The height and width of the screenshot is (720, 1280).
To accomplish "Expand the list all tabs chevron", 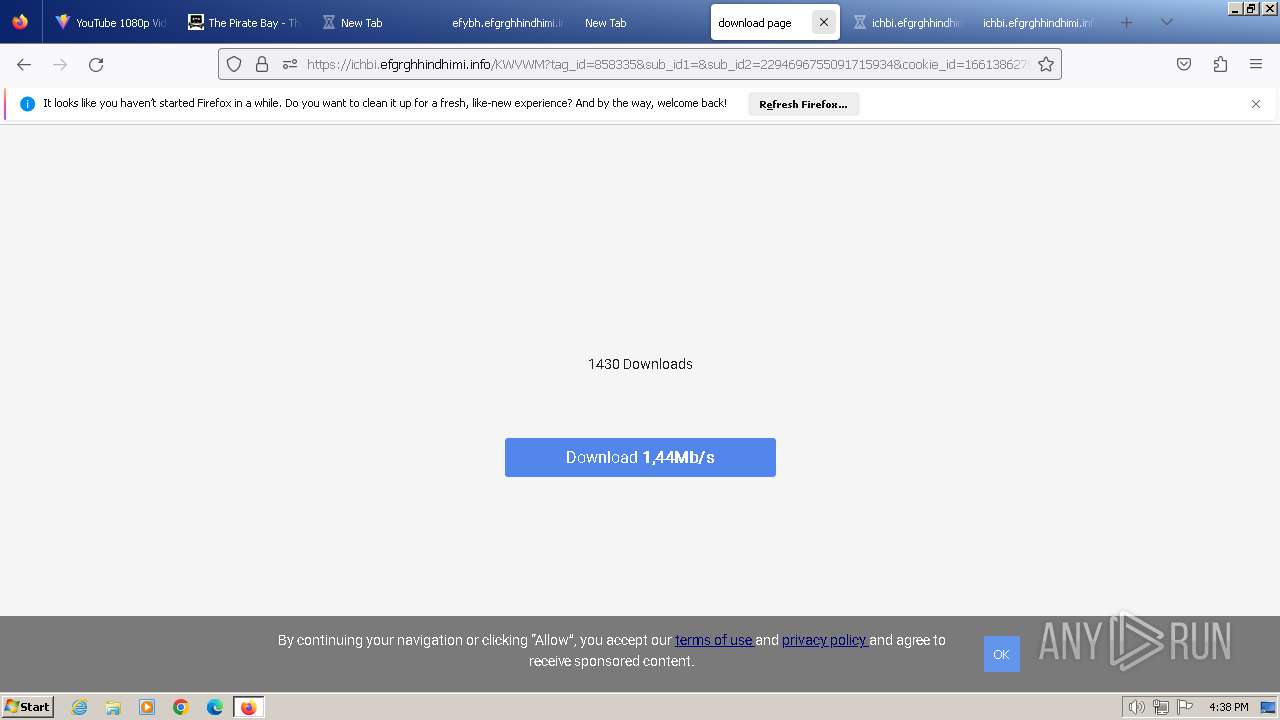I will (1167, 22).
